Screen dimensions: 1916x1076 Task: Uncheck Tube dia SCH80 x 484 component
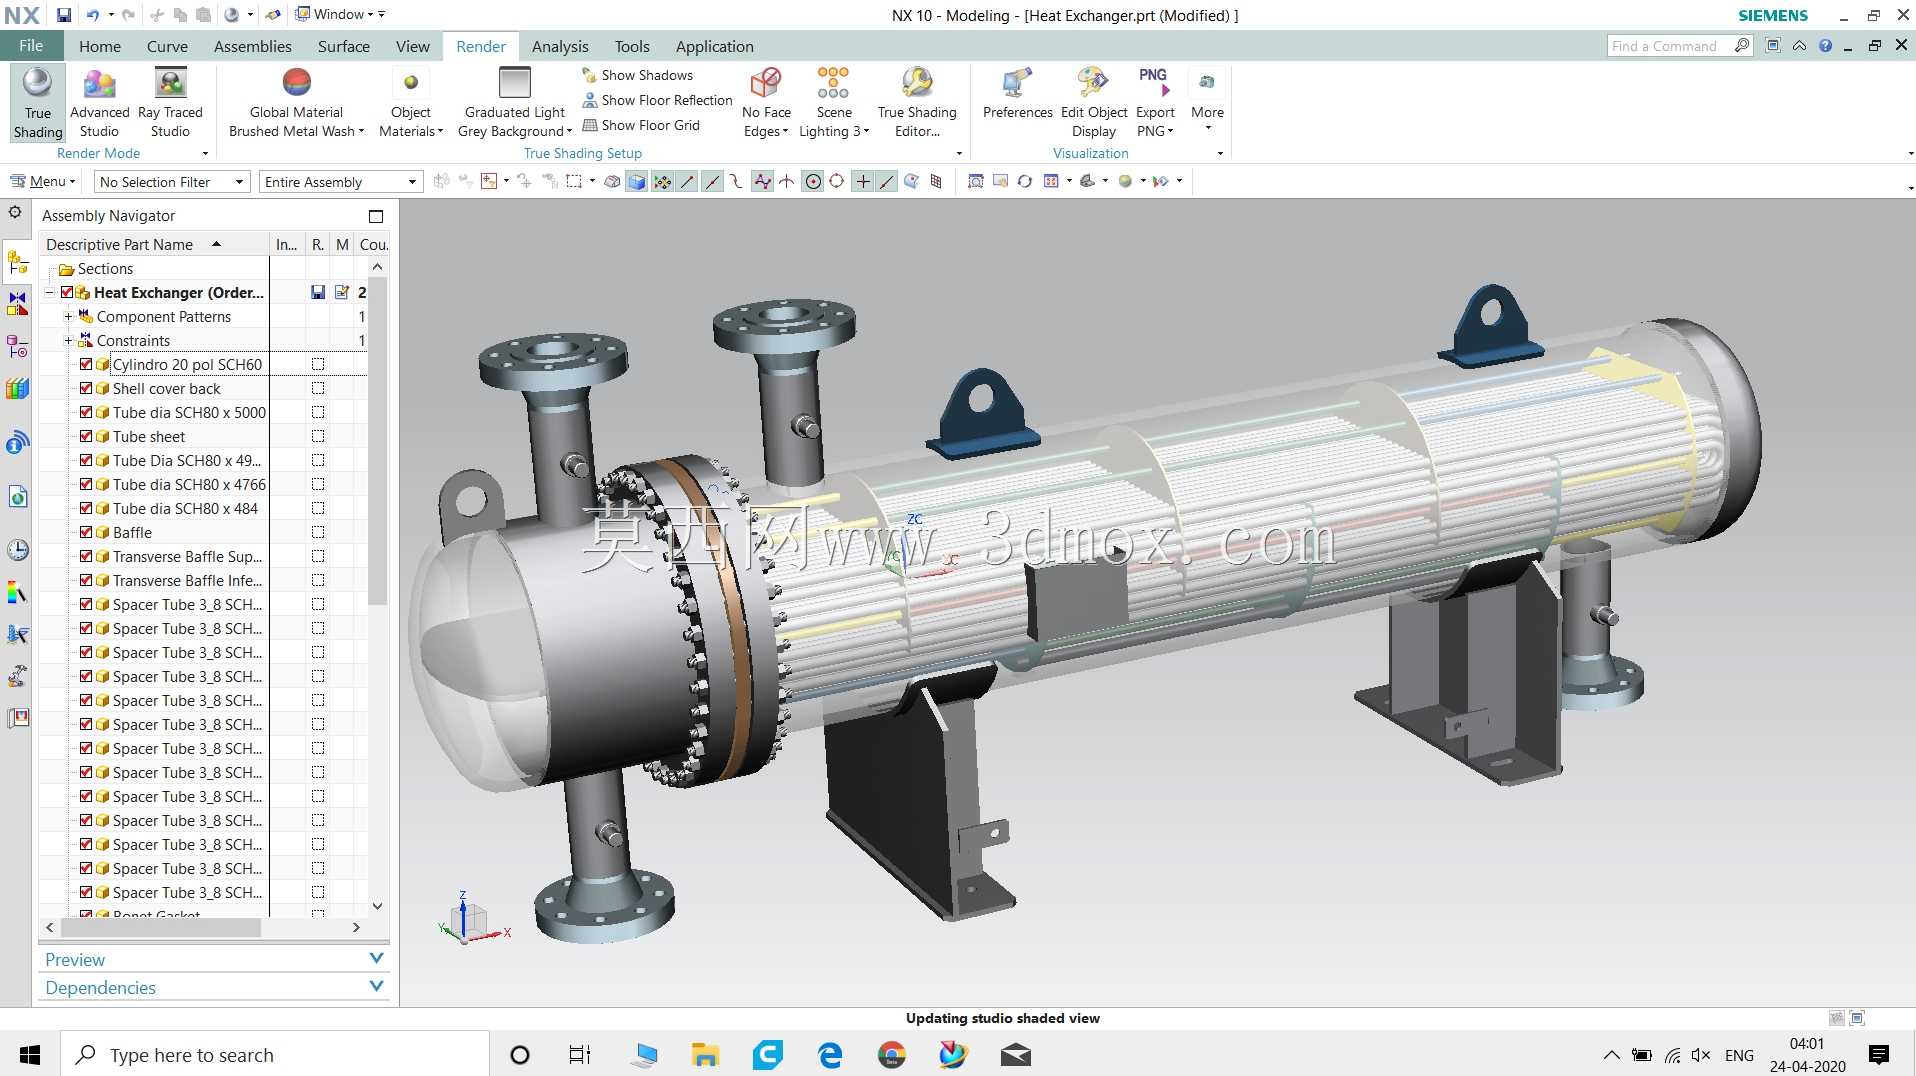coord(86,509)
